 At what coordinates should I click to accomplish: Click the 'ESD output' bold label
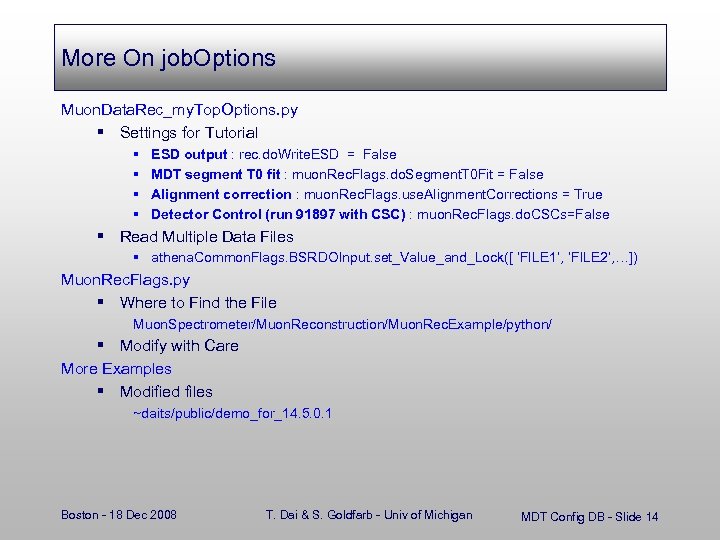(189, 154)
